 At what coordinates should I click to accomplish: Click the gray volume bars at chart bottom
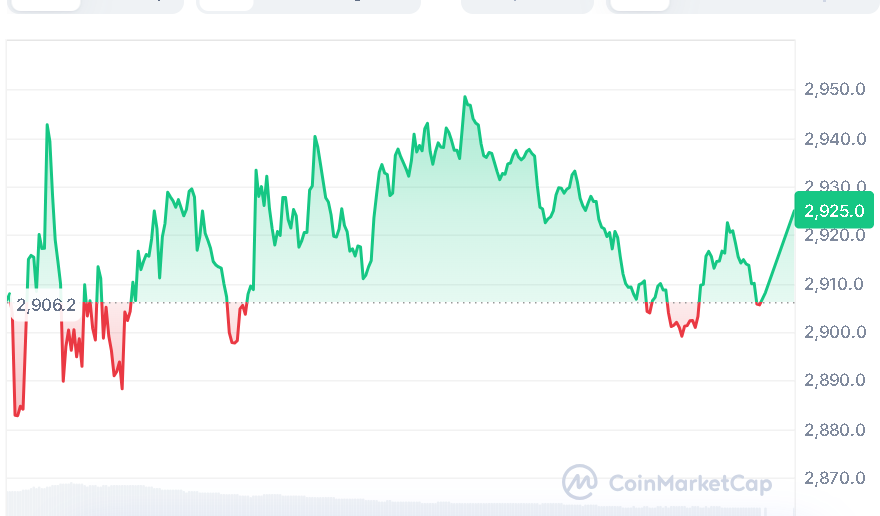tap(200, 500)
